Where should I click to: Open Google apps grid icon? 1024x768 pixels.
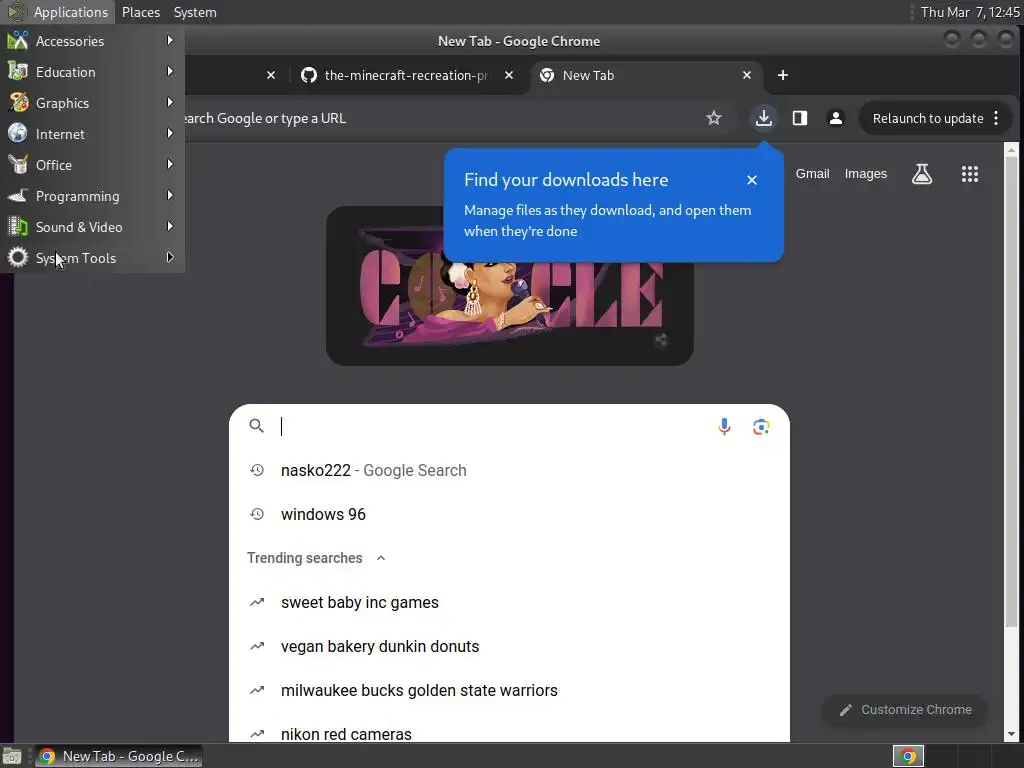(x=970, y=174)
